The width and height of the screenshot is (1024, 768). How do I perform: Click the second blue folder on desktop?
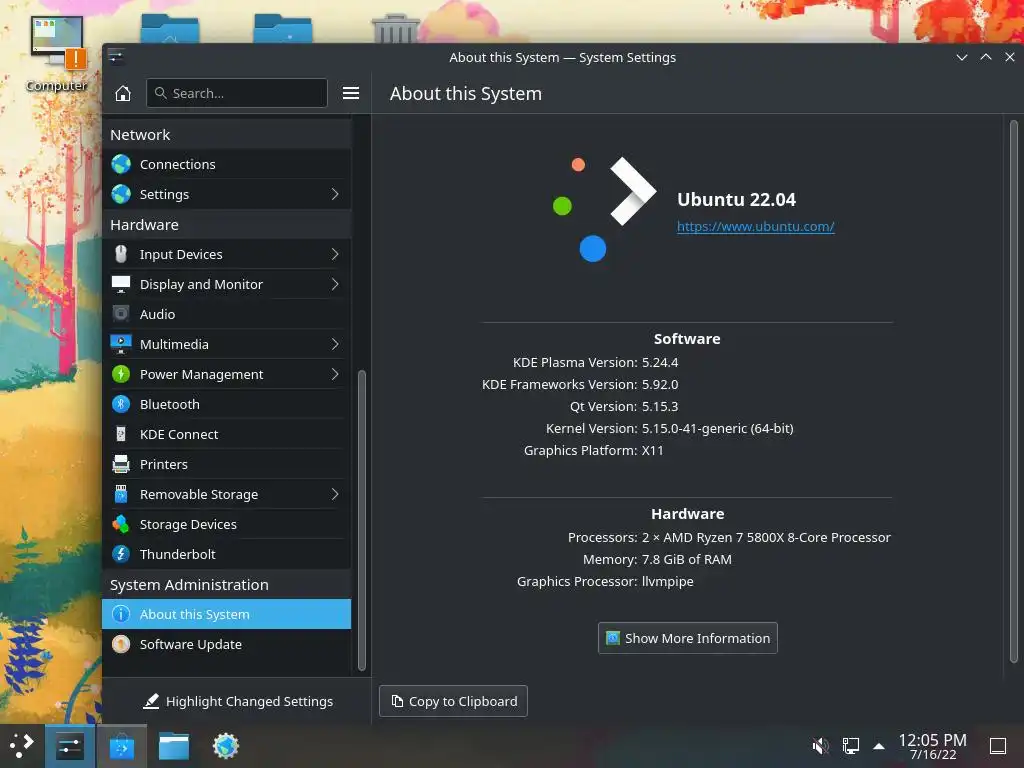283,28
